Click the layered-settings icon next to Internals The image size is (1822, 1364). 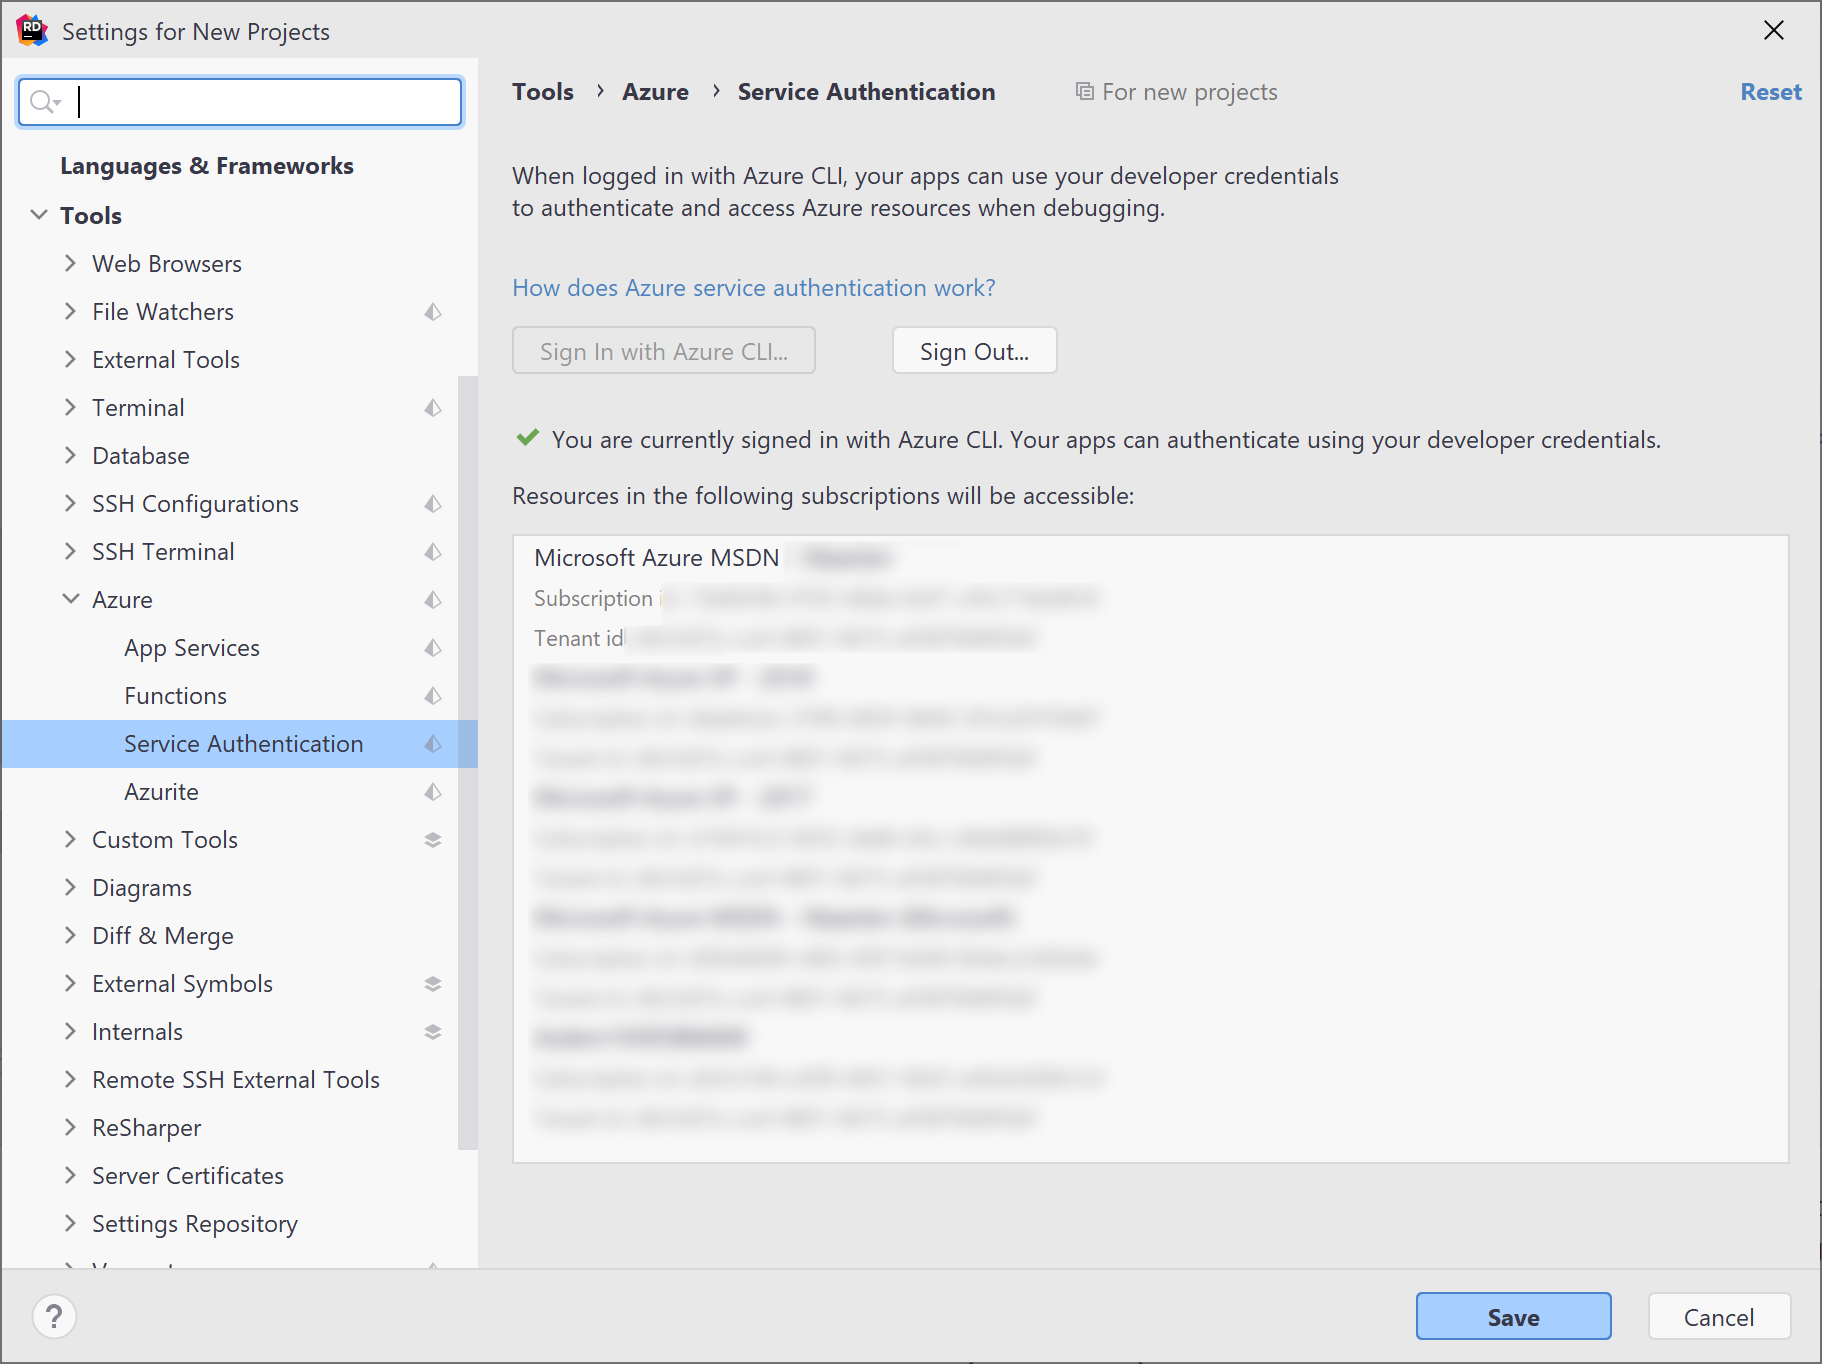pyautogui.click(x=433, y=1031)
